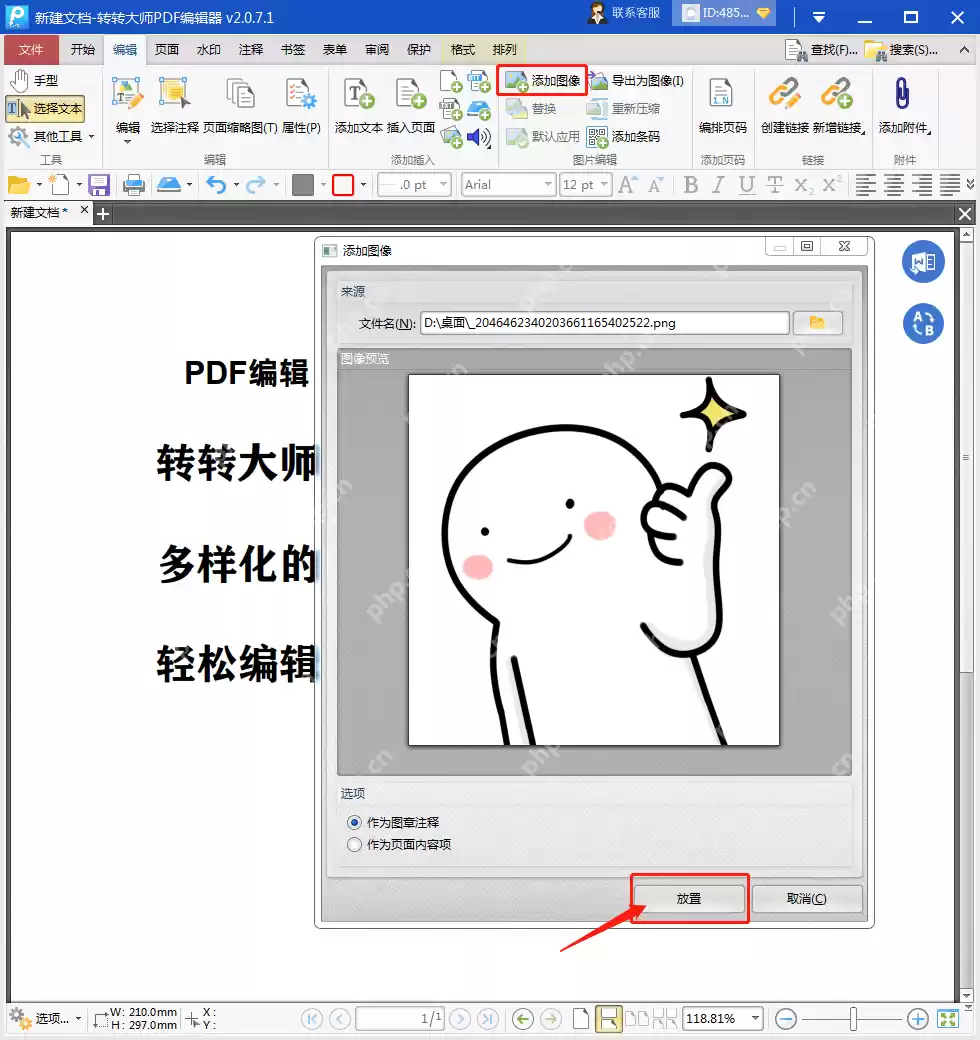
Task: Click the 放置 button to place image
Action: pos(689,898)
